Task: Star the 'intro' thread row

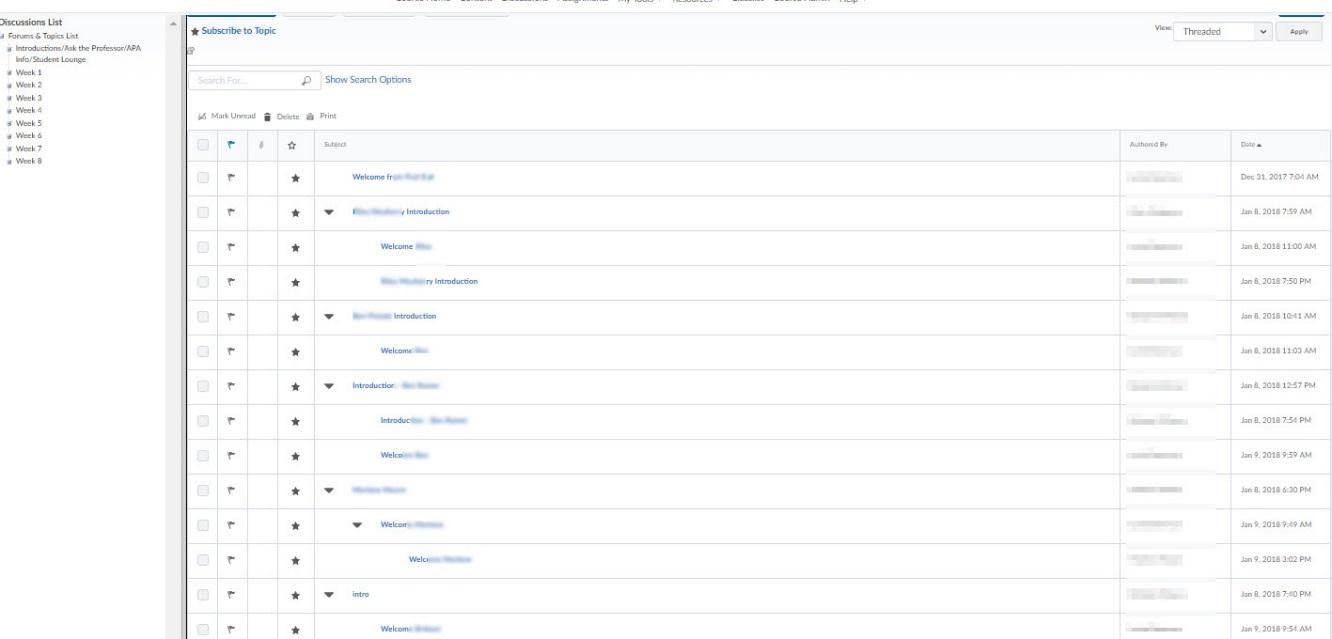Action: coord(295,595)
